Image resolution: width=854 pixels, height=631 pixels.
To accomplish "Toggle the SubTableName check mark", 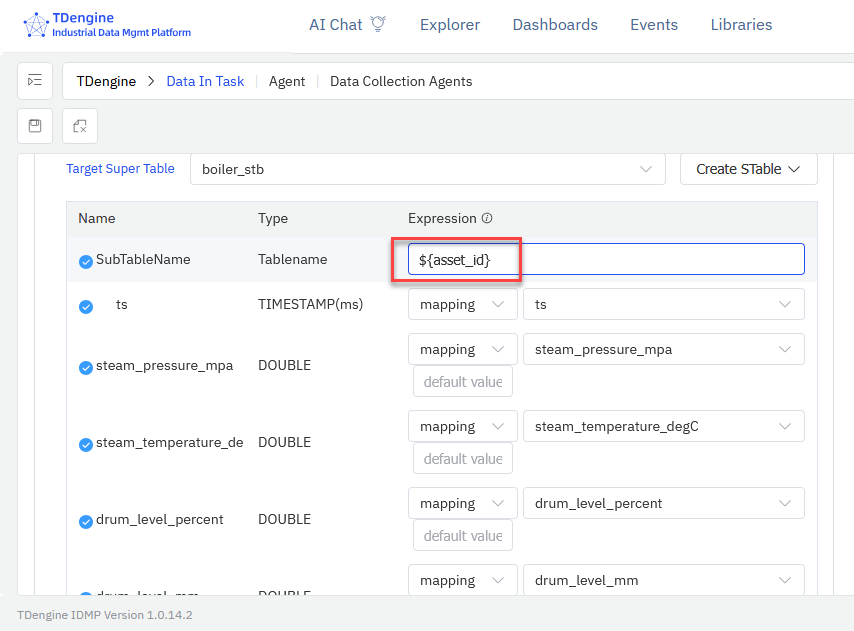I will coord(86,261).
